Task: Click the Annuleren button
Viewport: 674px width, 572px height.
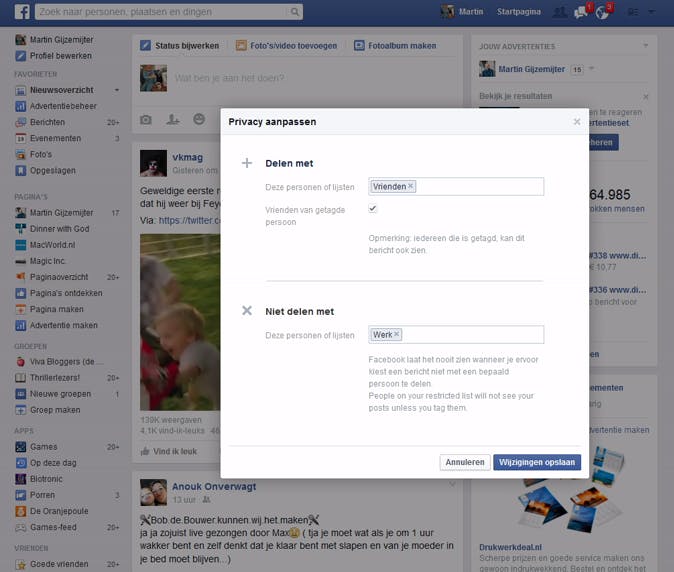Action: [x=465, y=462]
